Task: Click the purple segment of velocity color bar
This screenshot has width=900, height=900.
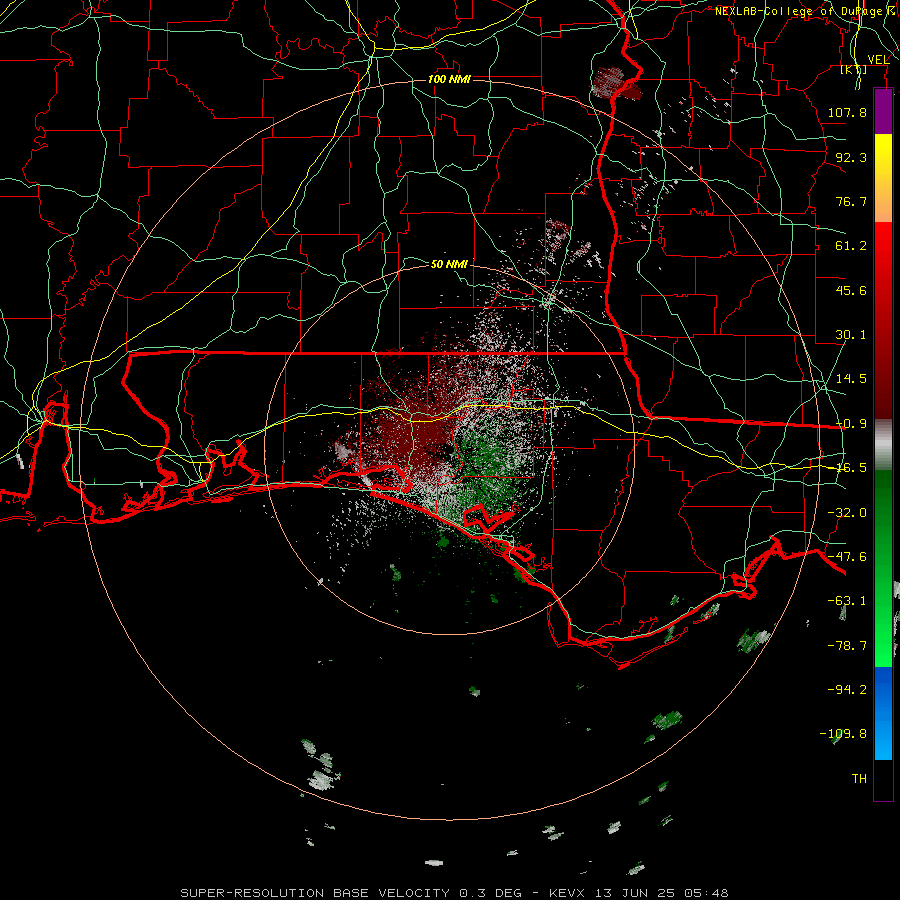Action: click(x=883, y=112)
